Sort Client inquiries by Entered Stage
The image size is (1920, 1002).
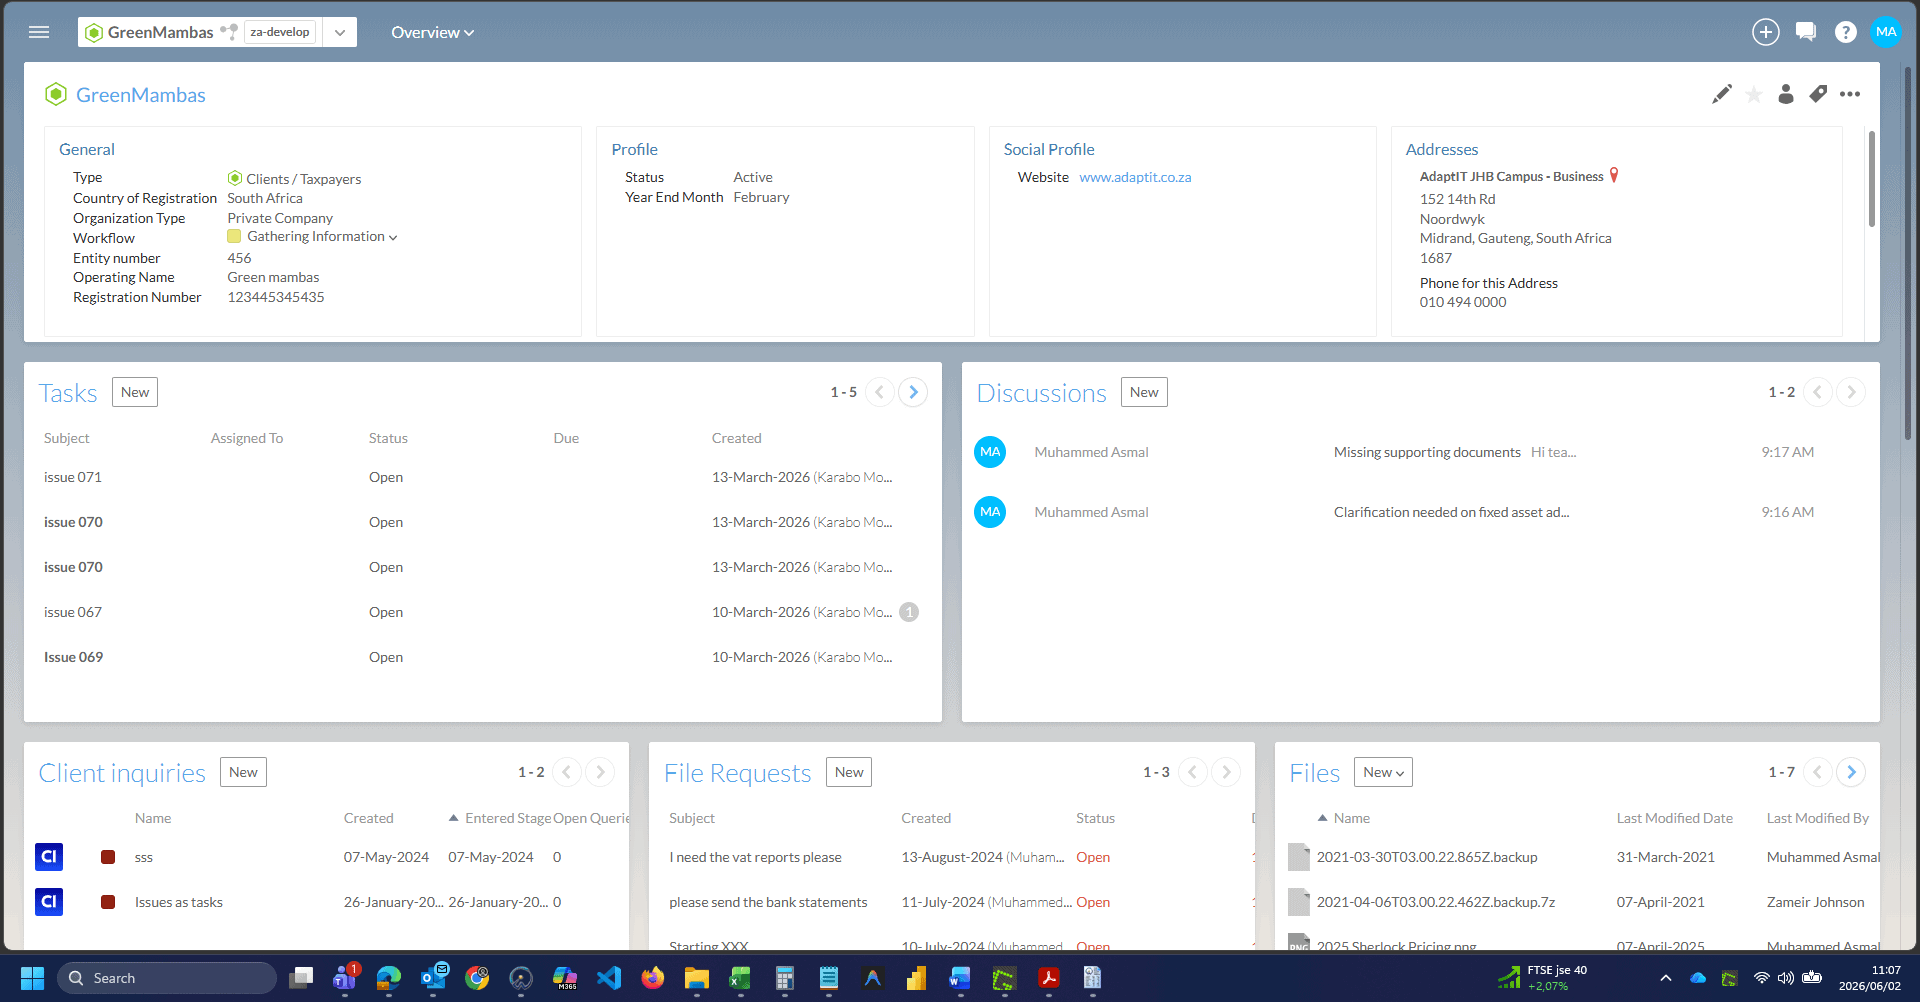(508, 818)
